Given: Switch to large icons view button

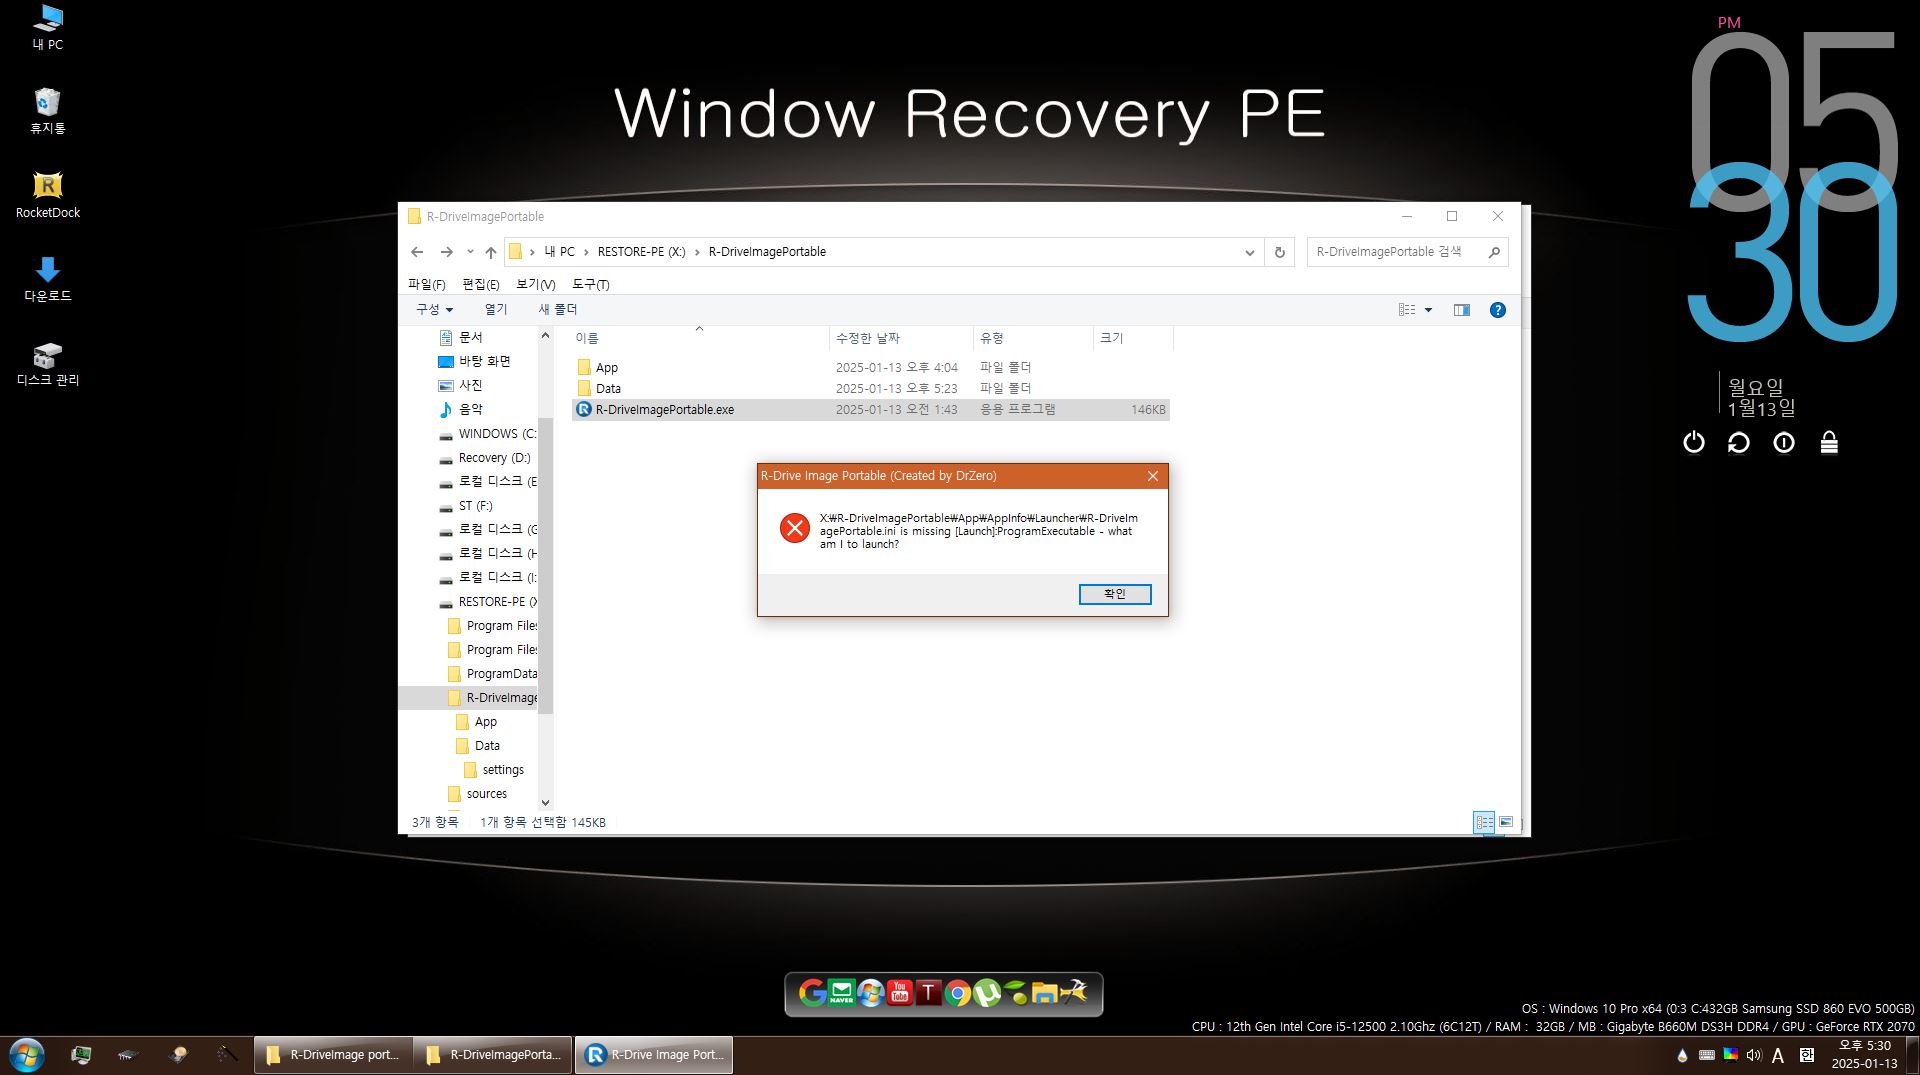Looking at the screenshot, I should [1506, 822].
